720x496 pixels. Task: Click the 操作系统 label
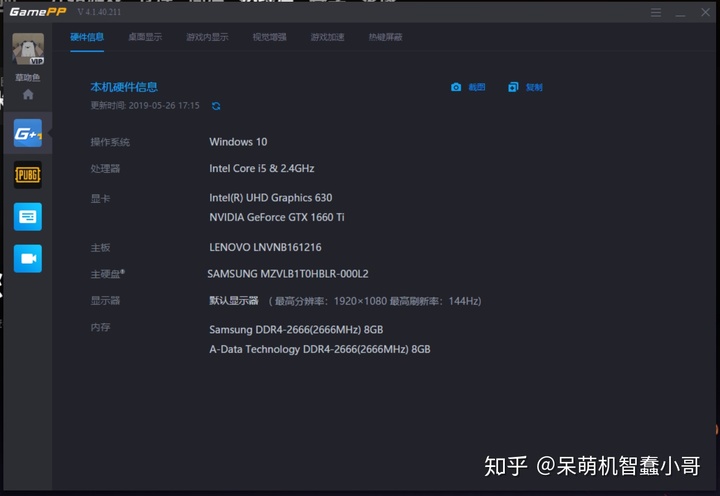110,142
